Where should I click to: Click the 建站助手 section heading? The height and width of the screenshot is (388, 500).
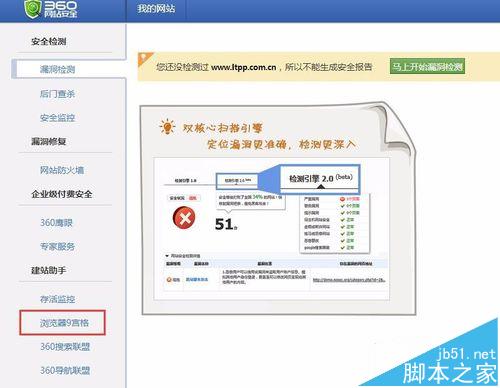(x=49, y=270)
